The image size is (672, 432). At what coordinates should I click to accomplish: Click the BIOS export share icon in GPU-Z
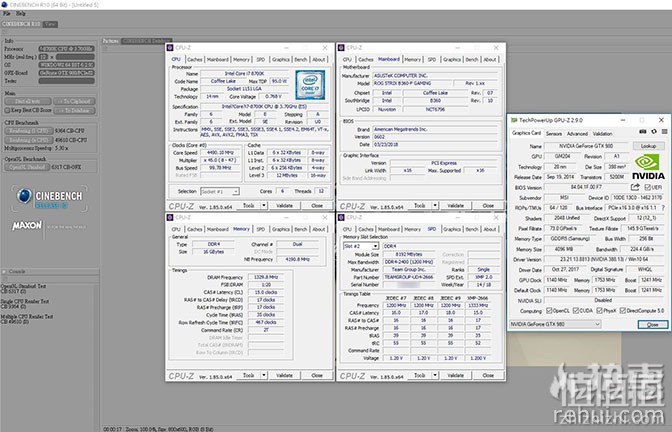point(635,187)
